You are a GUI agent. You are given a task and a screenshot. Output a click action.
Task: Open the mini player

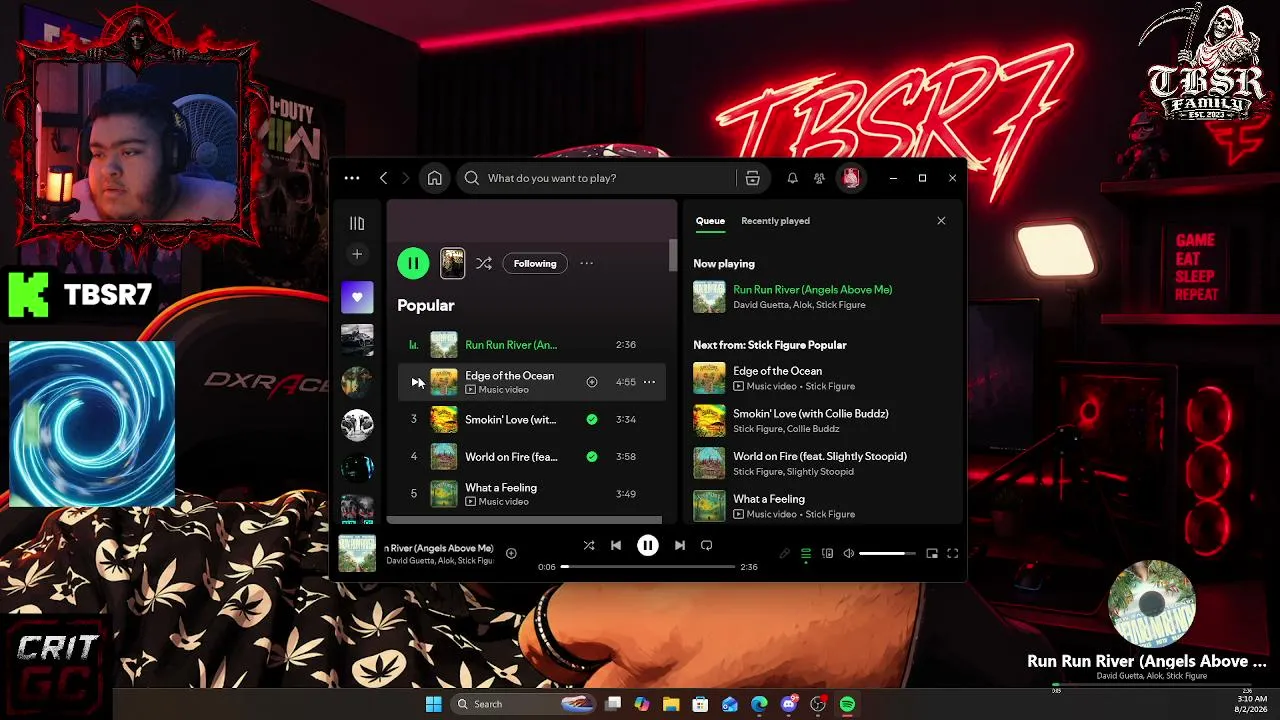point(932,553)
